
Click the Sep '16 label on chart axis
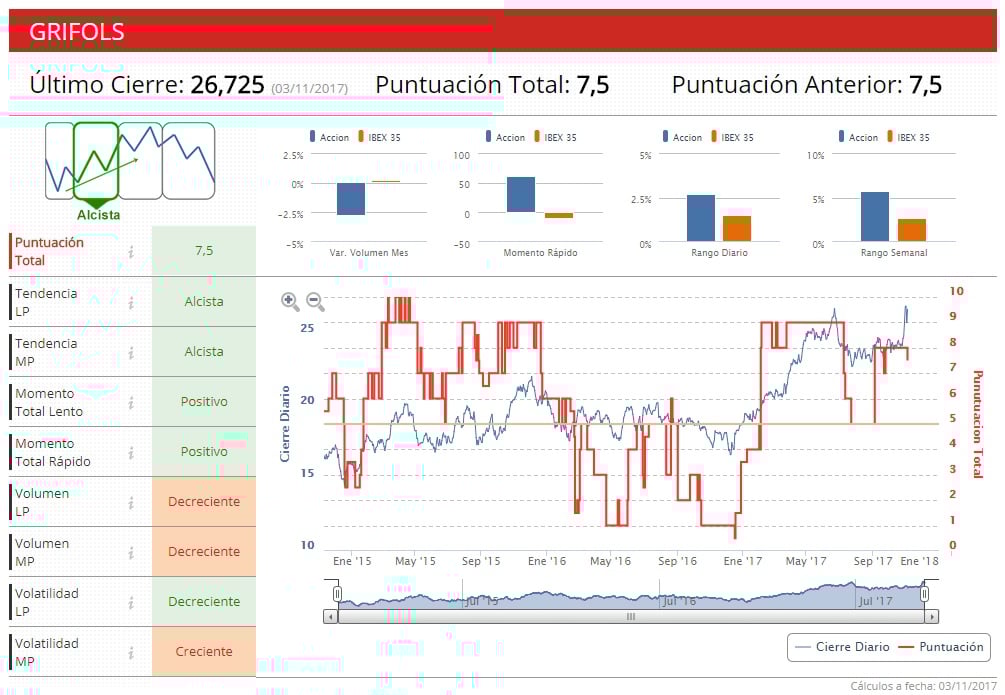[677, 561]
